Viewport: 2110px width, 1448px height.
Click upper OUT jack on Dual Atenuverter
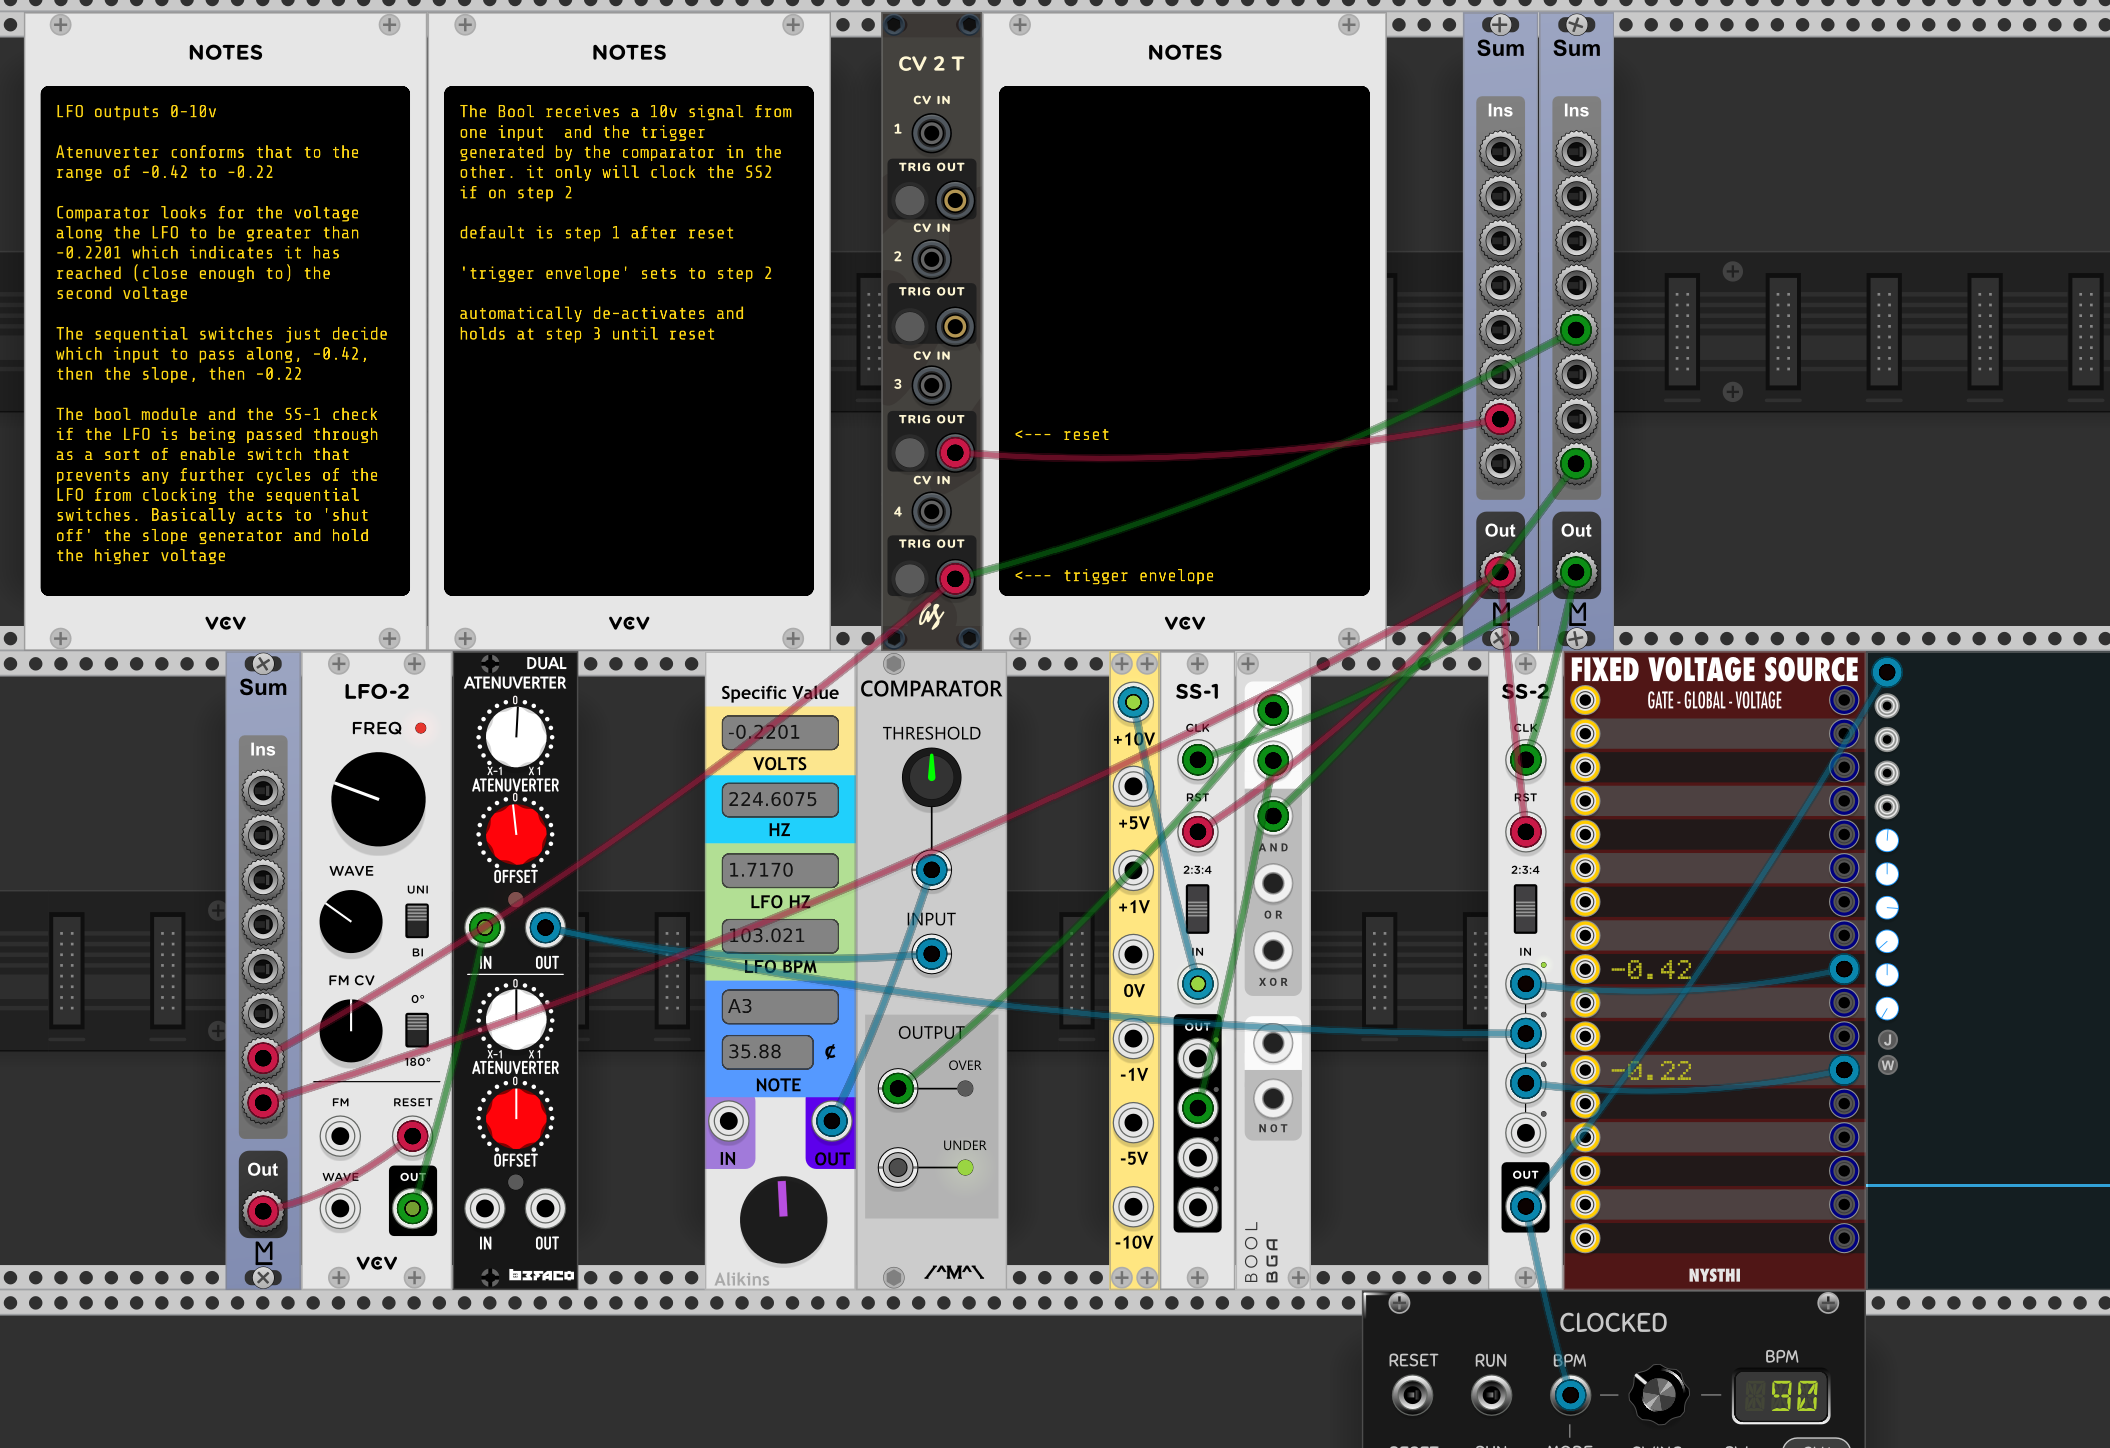click(x=545, y=928)
